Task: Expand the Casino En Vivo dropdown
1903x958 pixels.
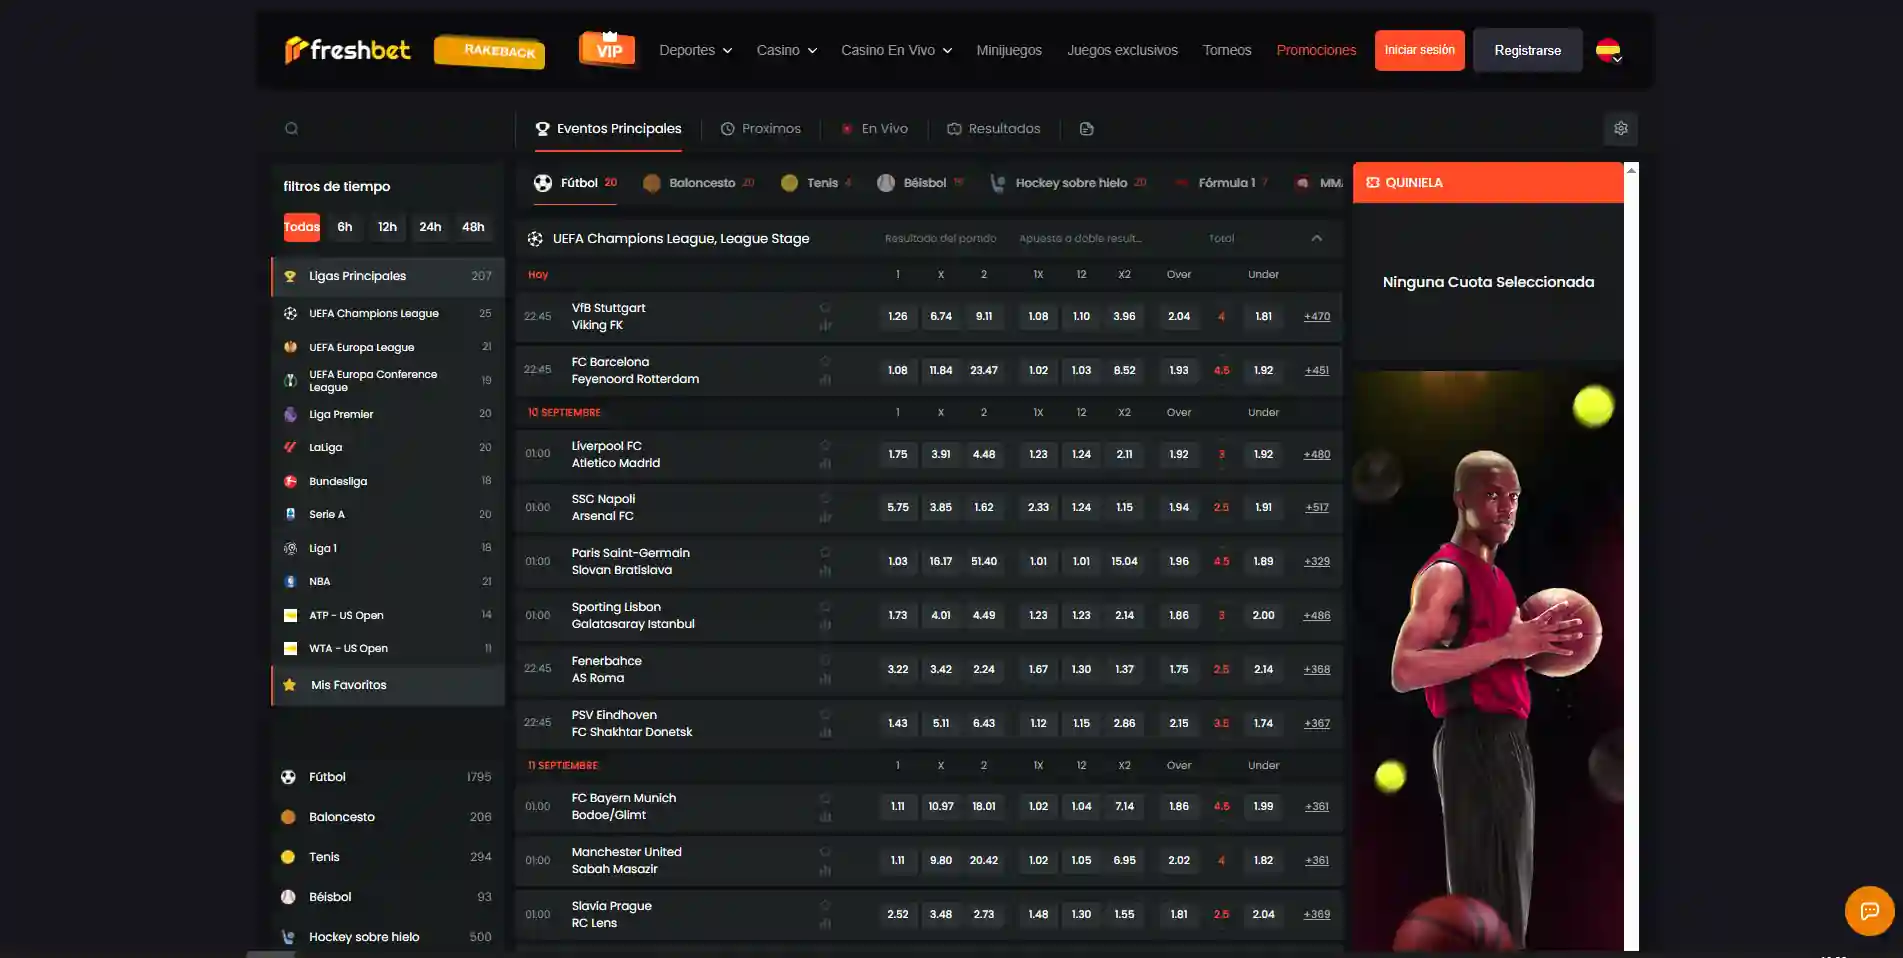Action: point(897,50)
